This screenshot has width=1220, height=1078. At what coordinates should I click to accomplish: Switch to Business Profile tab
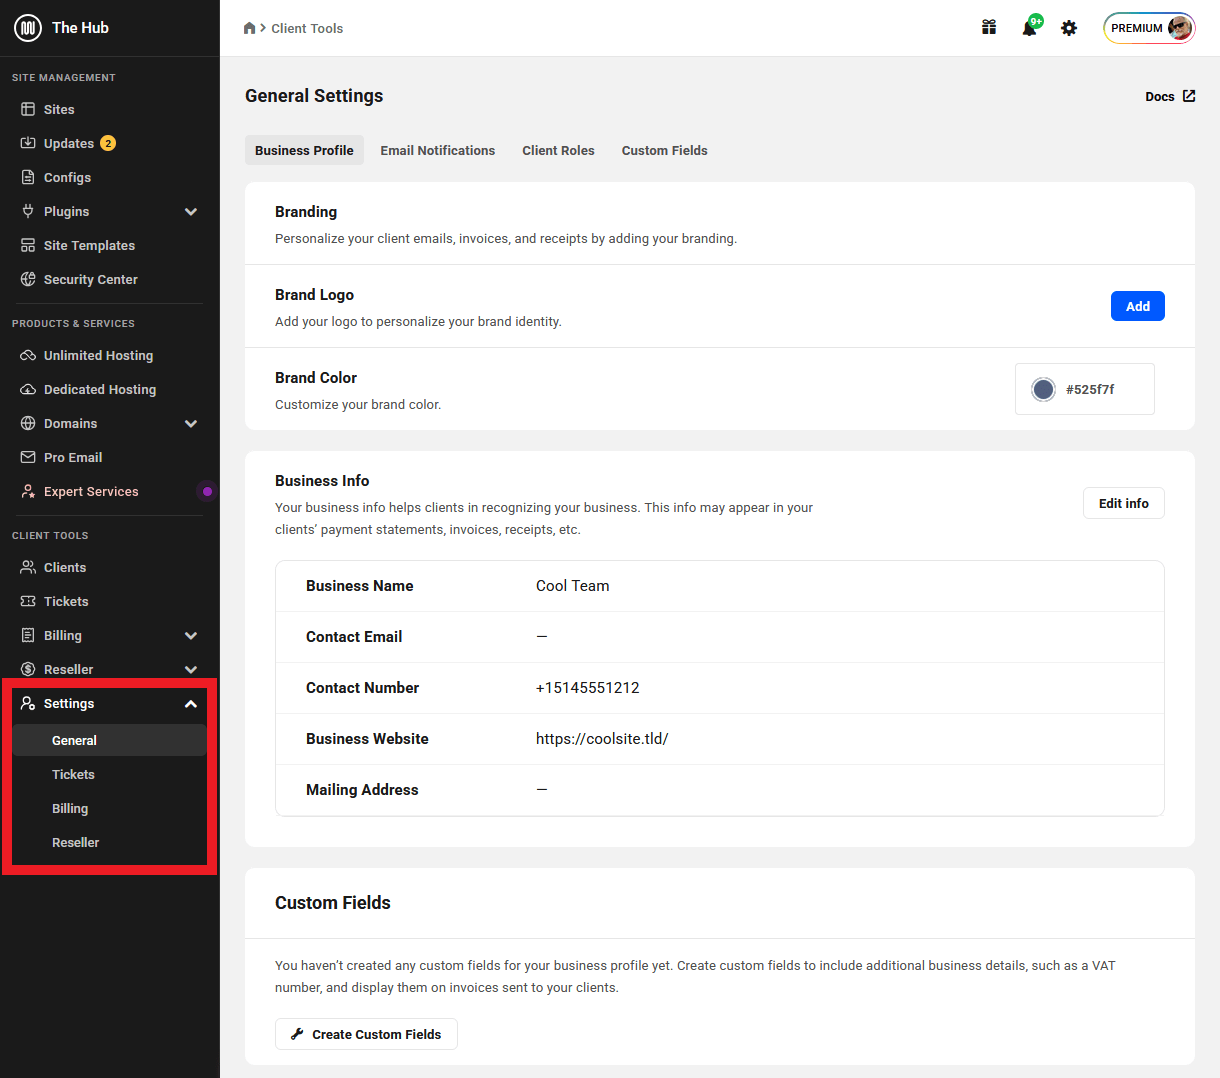pyautogui.click(x=304, y=150)
